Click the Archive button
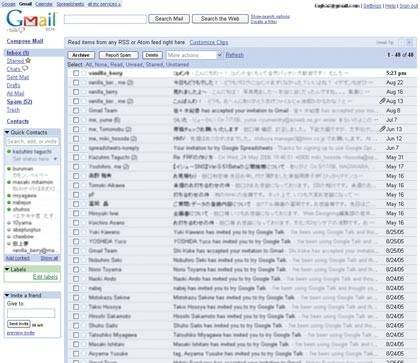Image resolution: width=420 pixels, height=363 pixels. [81, 55]
